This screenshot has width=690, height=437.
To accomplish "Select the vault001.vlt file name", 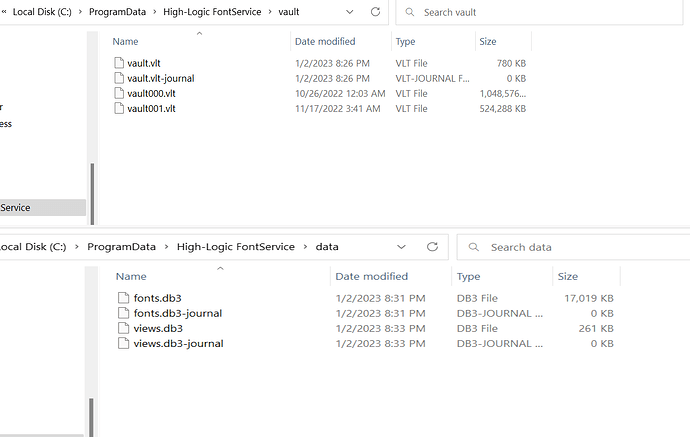I will pos(151,108).
